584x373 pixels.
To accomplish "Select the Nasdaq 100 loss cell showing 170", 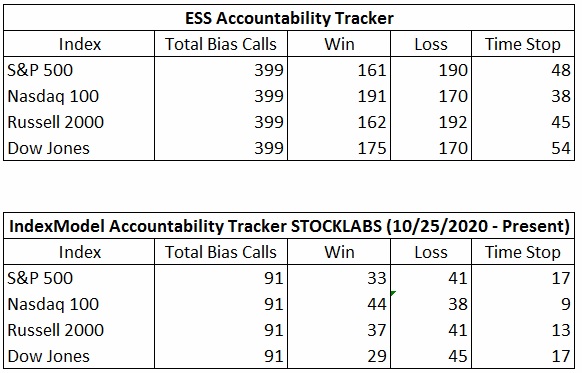I will pyautogui.click(x=431, y=96).
